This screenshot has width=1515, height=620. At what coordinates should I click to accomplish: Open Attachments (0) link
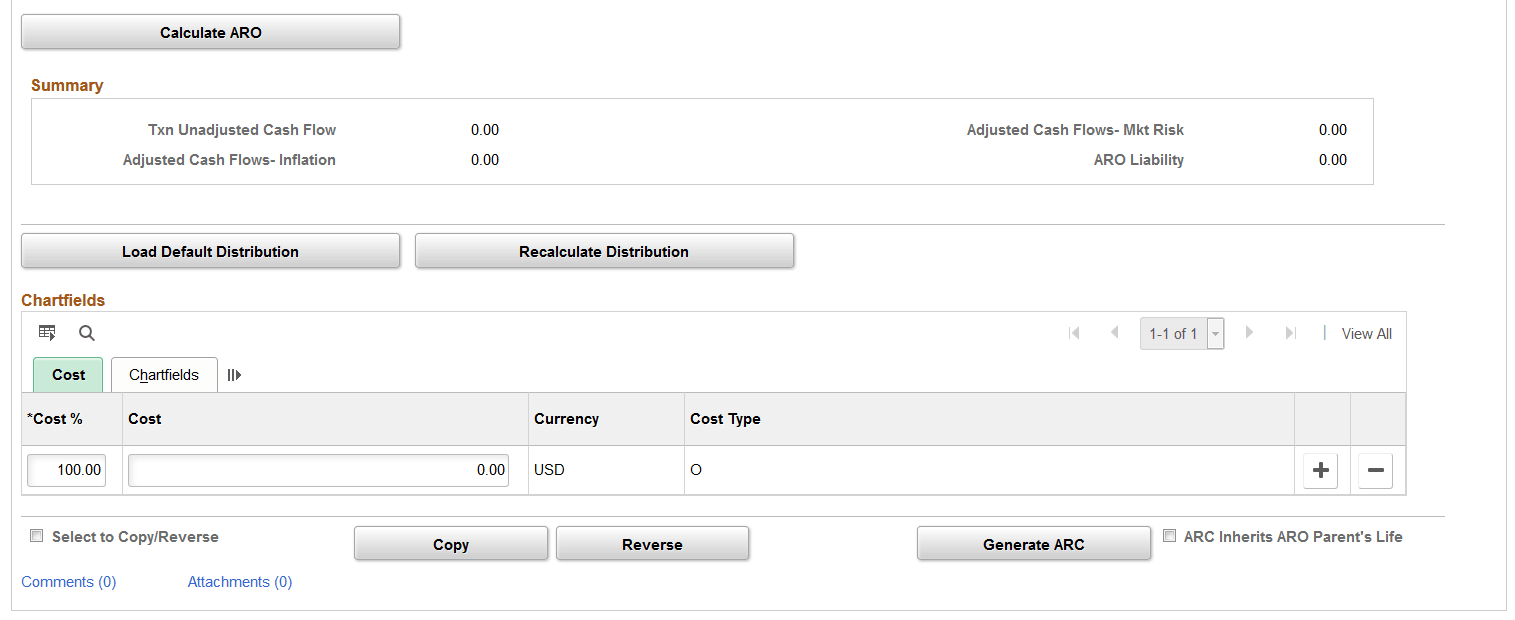coord(240,582)
